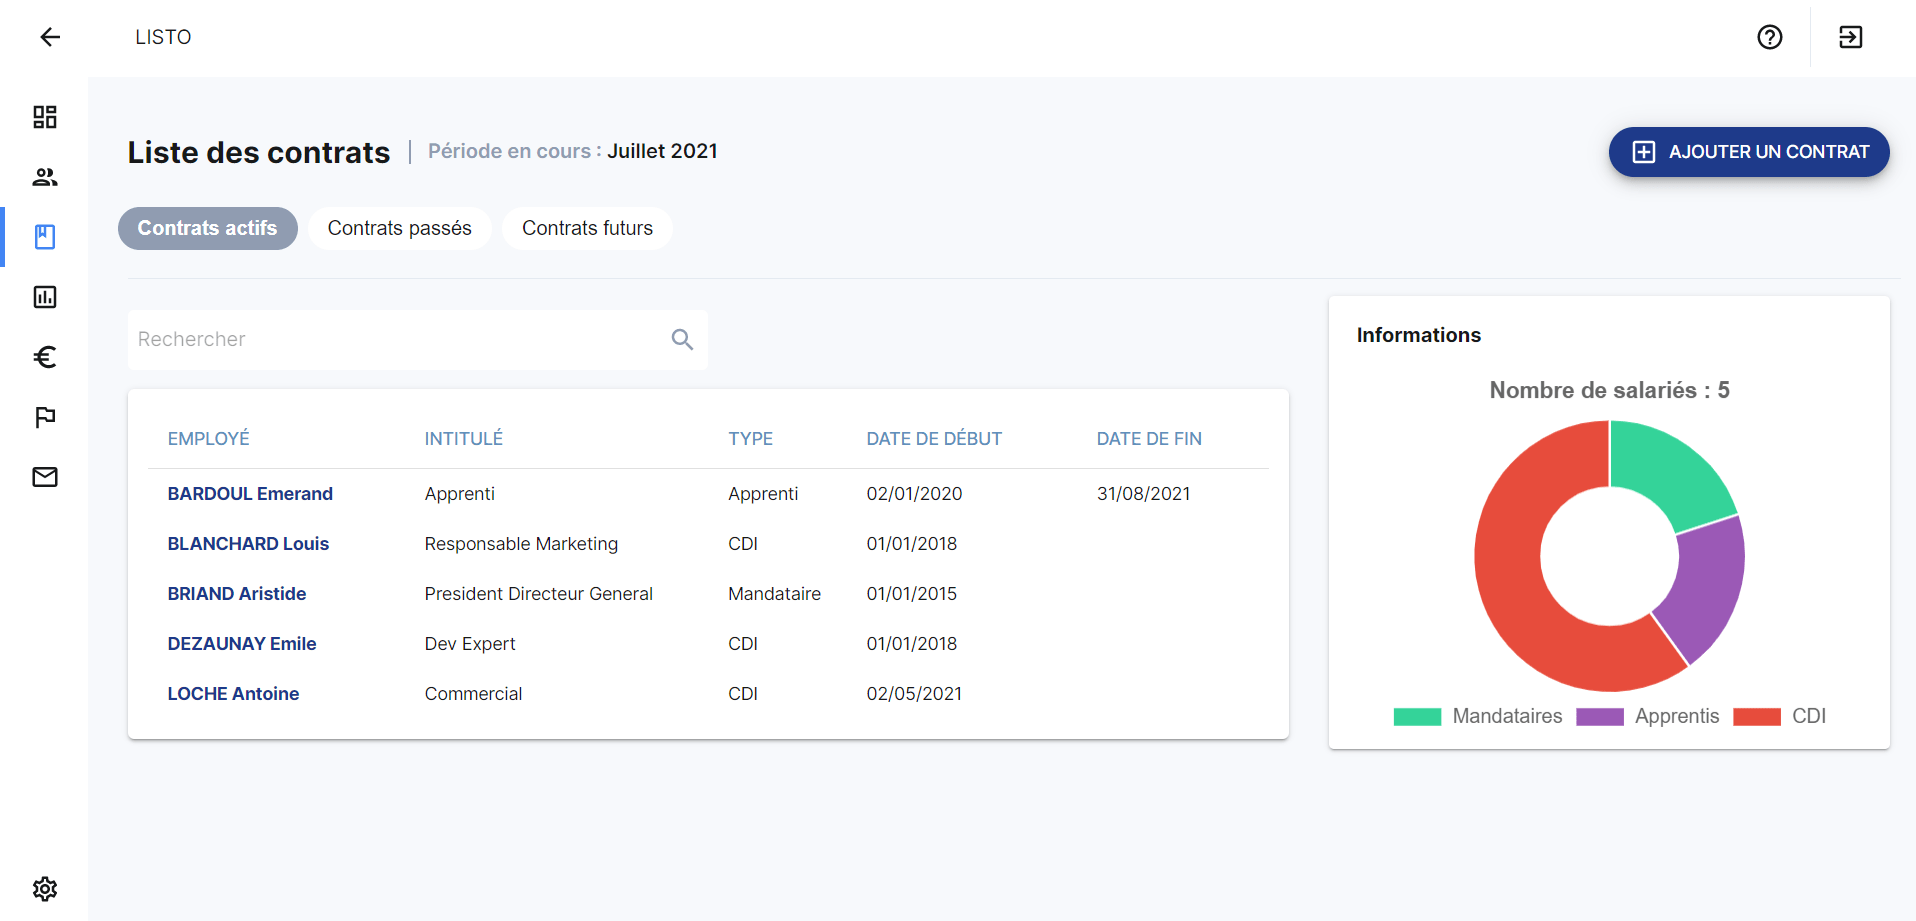Image resolution: width=1916 pixels, height=921 pixels.
Task: Open the flag icon in sidebar
Action: tap(45, 417)
